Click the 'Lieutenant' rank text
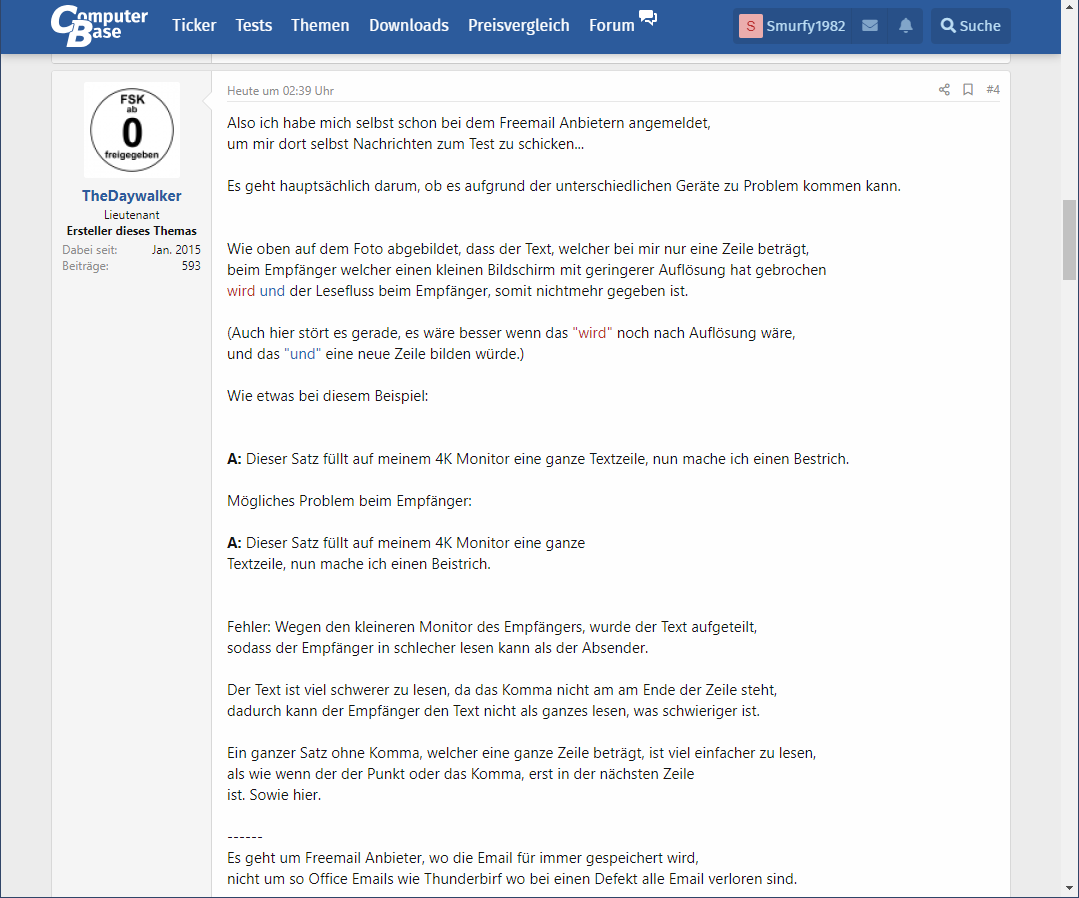1079x898 pixels. point(131,215)
